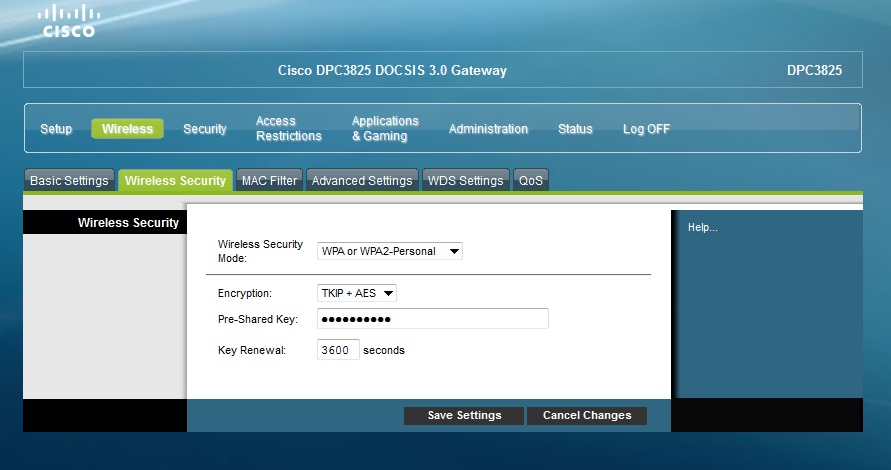Focus the Pre-Shared Key field
The width and height of the screenshot is (891, 470).
coord(432,319)
